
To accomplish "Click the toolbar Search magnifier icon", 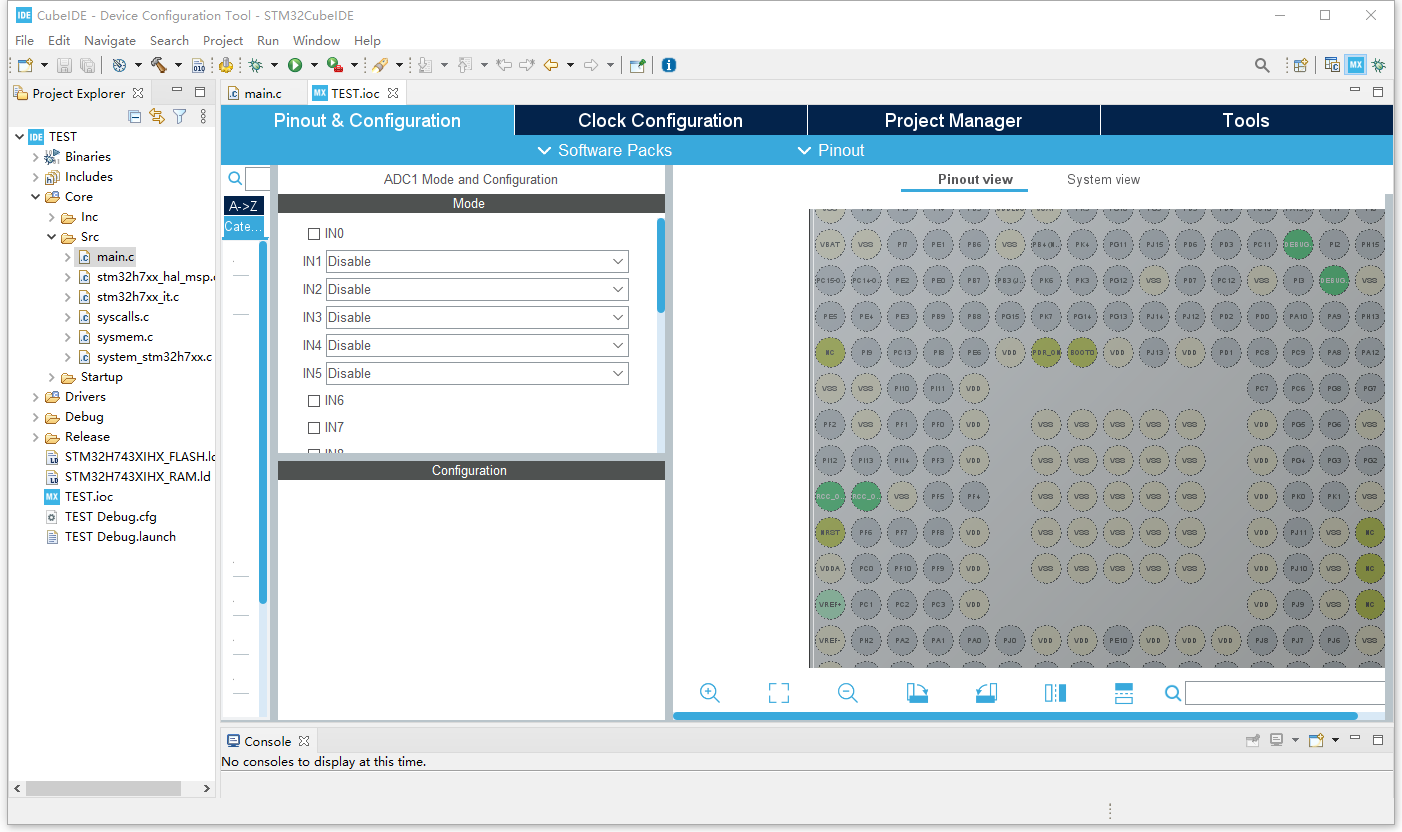I will pos(1262,65).
